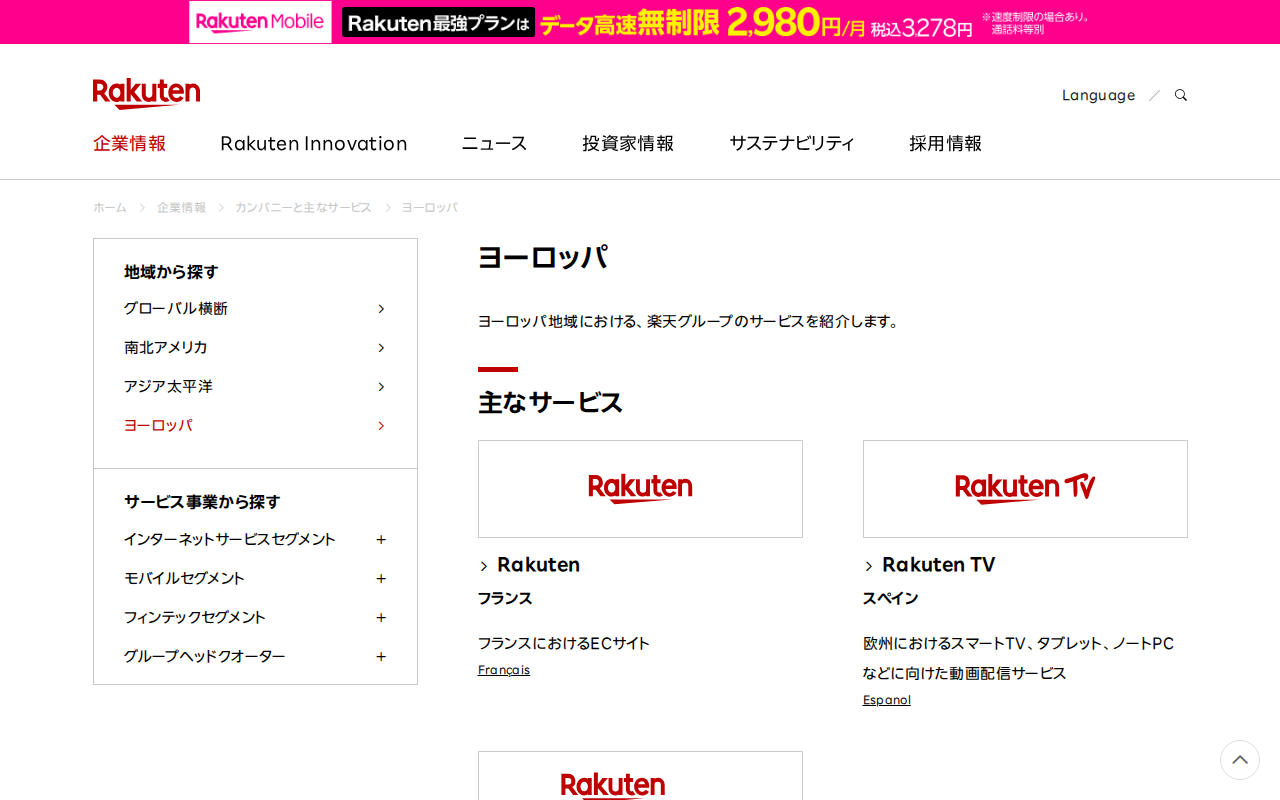The image size is (1280, 800).
Task: Click the フランス country label
Action: [505, 598]
